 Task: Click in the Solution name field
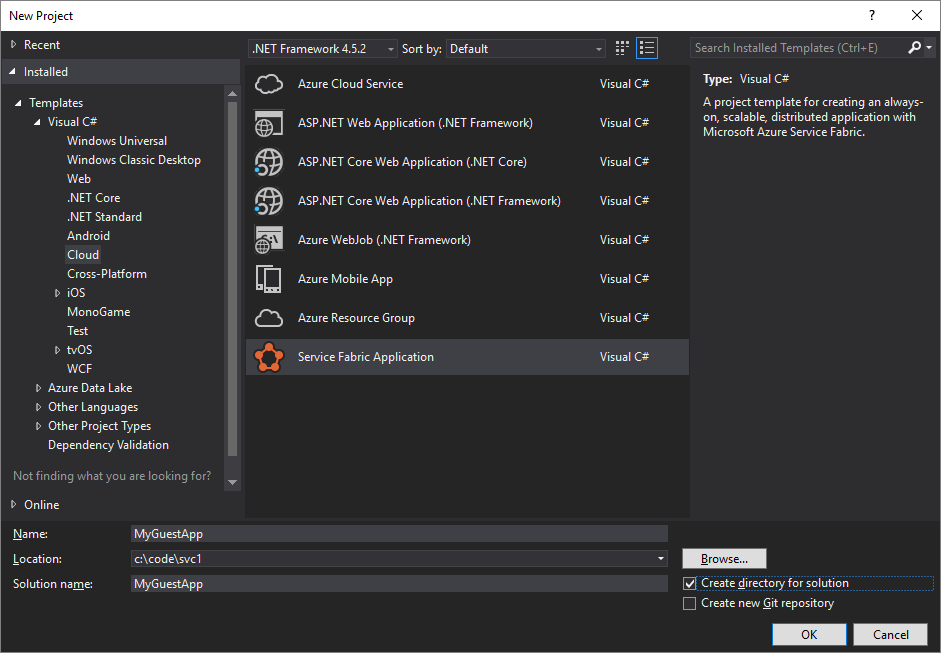[x=400, y=583]
